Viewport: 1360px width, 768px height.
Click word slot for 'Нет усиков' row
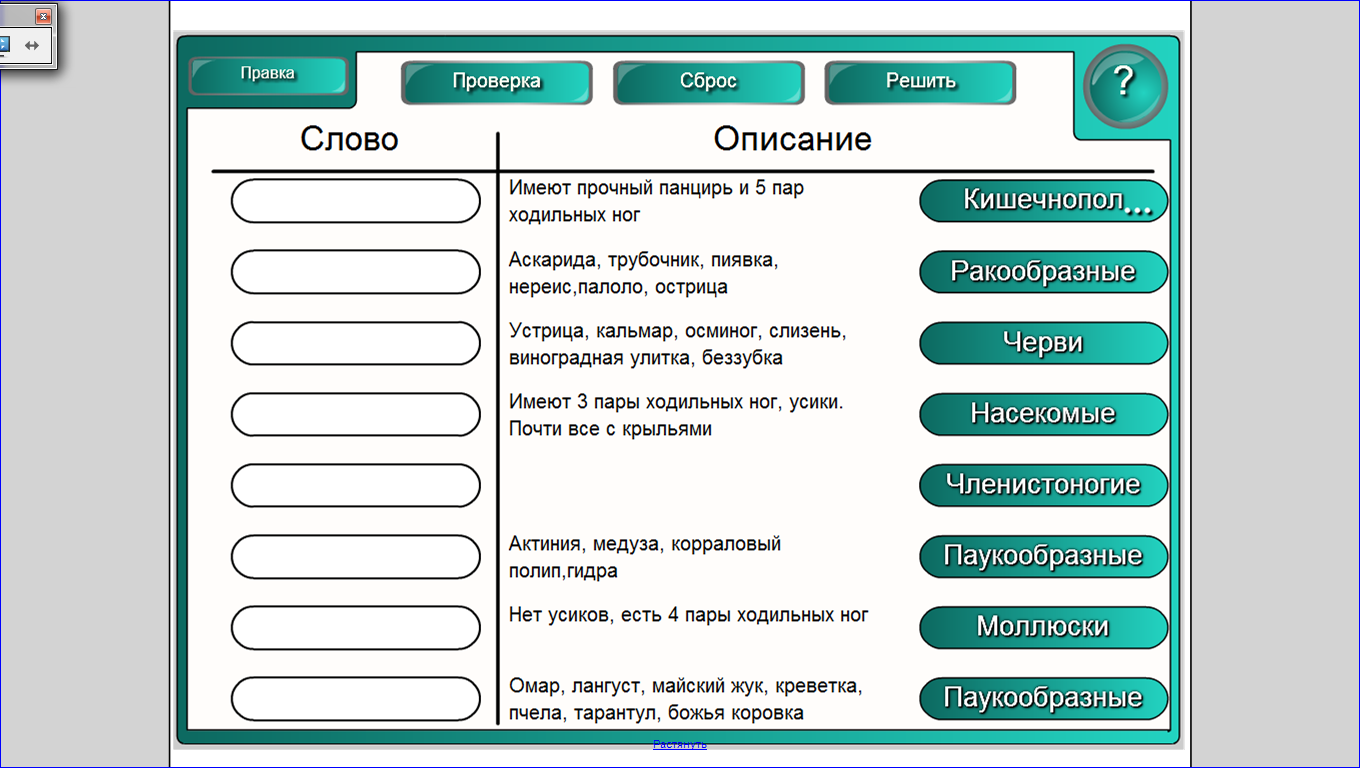tap(356, 627)
